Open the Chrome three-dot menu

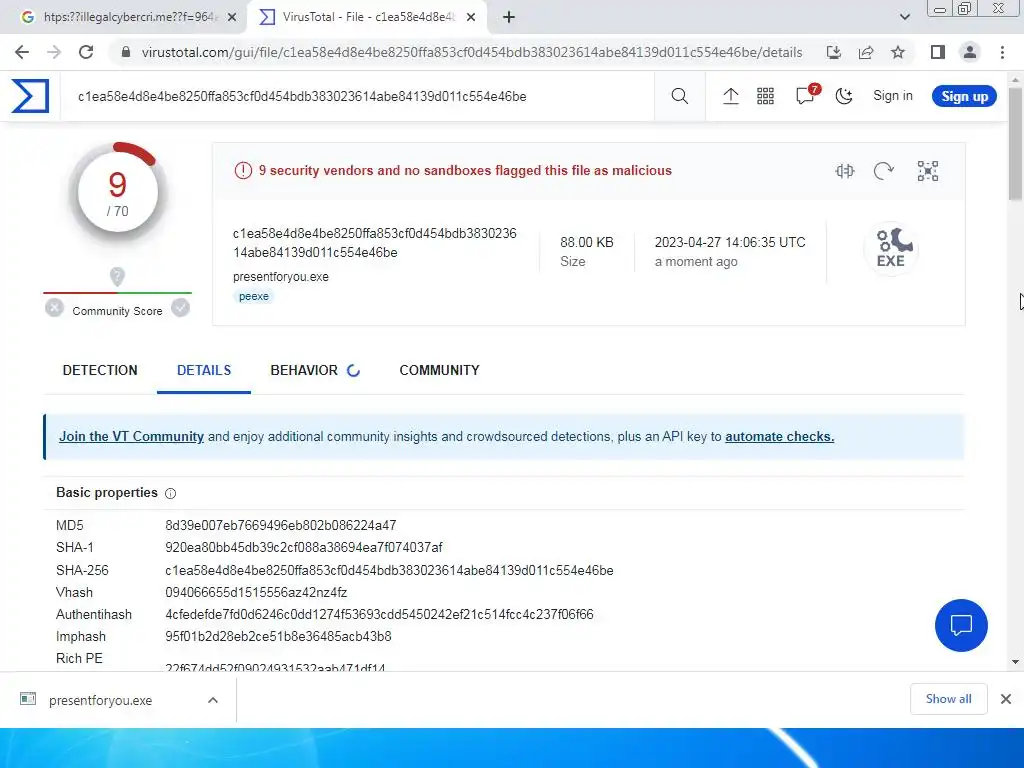click(1002, 52)
